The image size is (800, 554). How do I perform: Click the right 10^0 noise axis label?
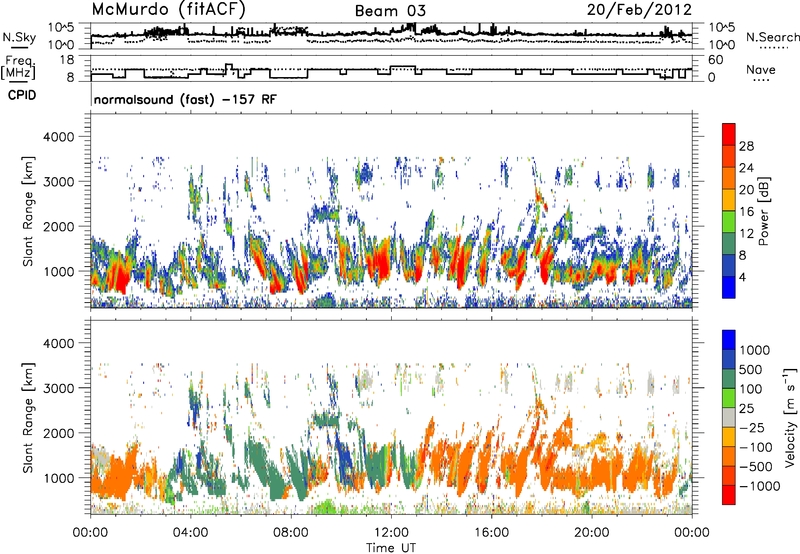(x=722, y=45)
